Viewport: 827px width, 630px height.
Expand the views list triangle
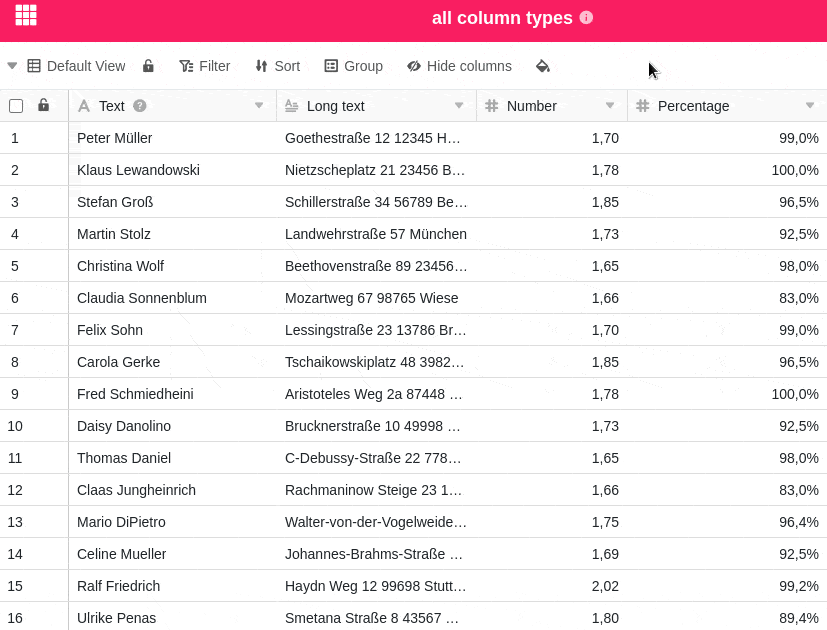pos(12,66)
